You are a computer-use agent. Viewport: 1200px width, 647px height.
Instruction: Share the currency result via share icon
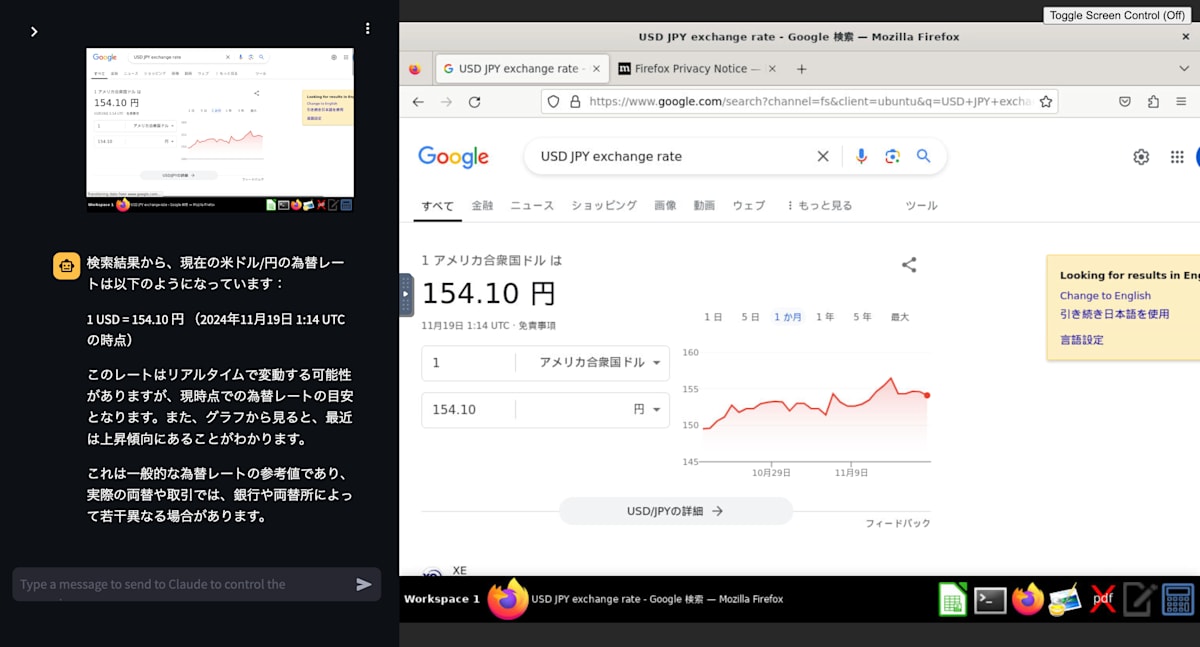pos(909,265)
